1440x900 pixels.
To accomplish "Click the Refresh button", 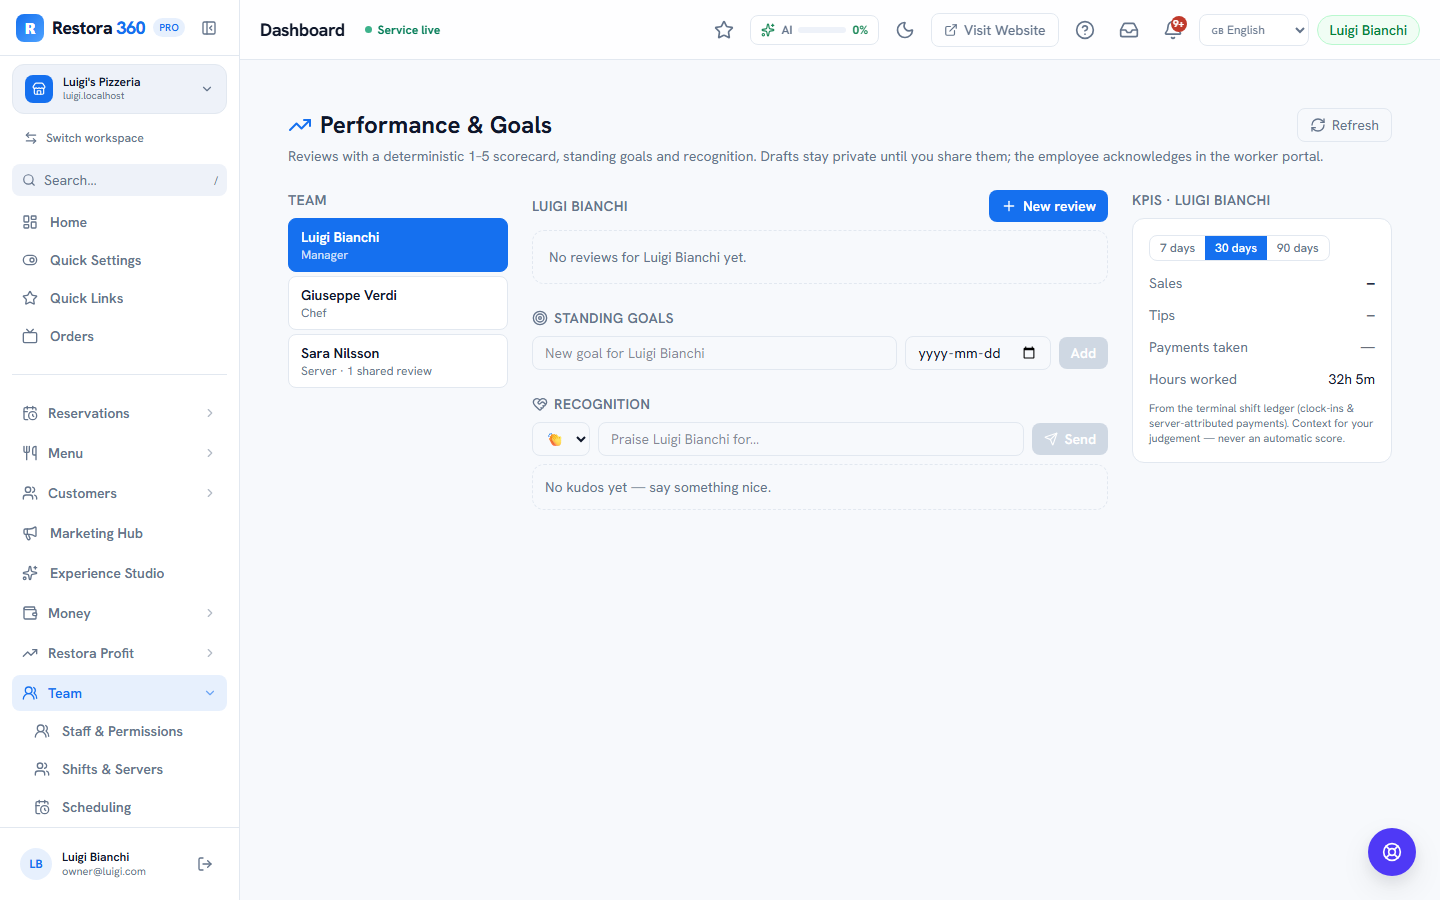I will (x=1344, y=125).
